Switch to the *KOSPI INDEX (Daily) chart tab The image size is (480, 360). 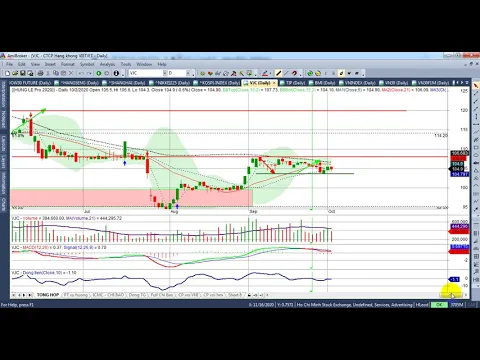click(x=216, y=83)
